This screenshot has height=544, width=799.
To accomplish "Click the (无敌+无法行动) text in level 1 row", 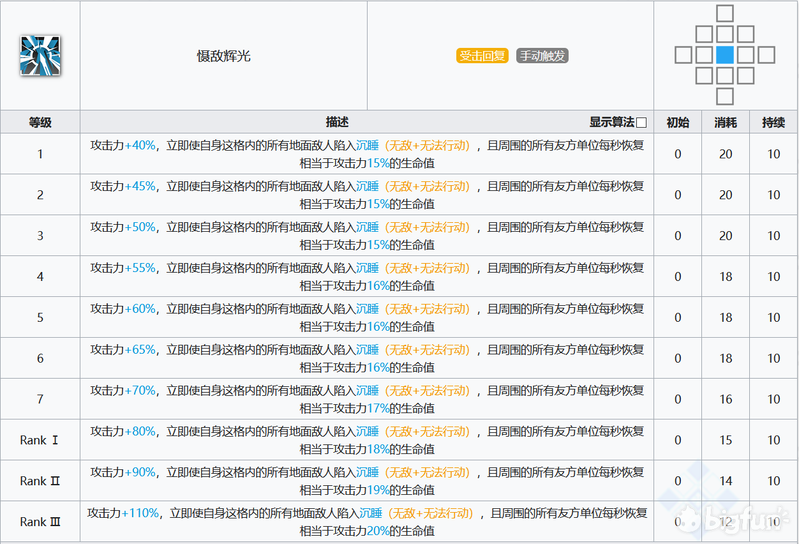I will pos(427,145).
